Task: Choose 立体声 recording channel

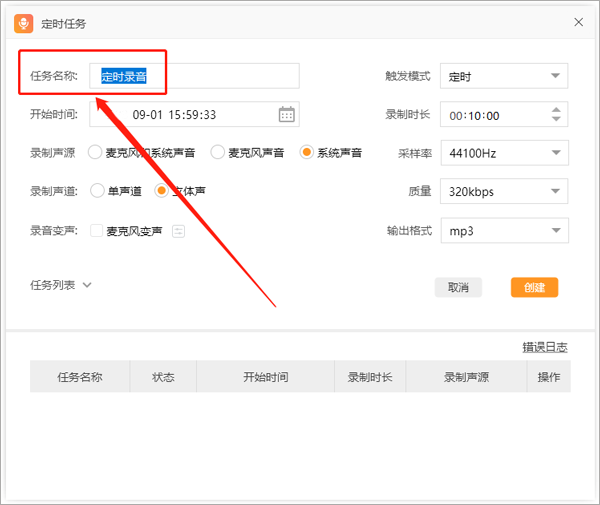Action: tap(161, 191)
